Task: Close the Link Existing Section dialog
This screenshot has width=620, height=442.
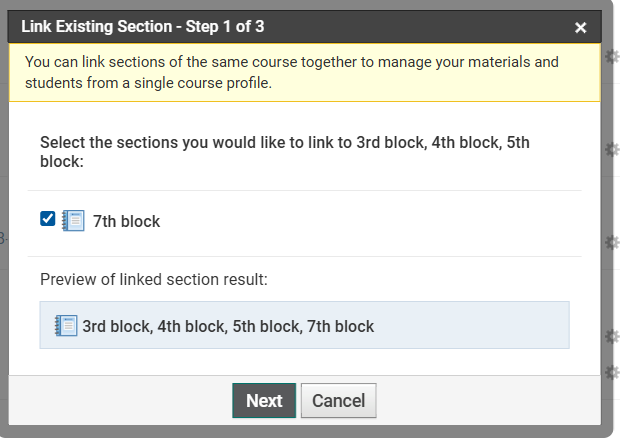Action: point(581,28)
